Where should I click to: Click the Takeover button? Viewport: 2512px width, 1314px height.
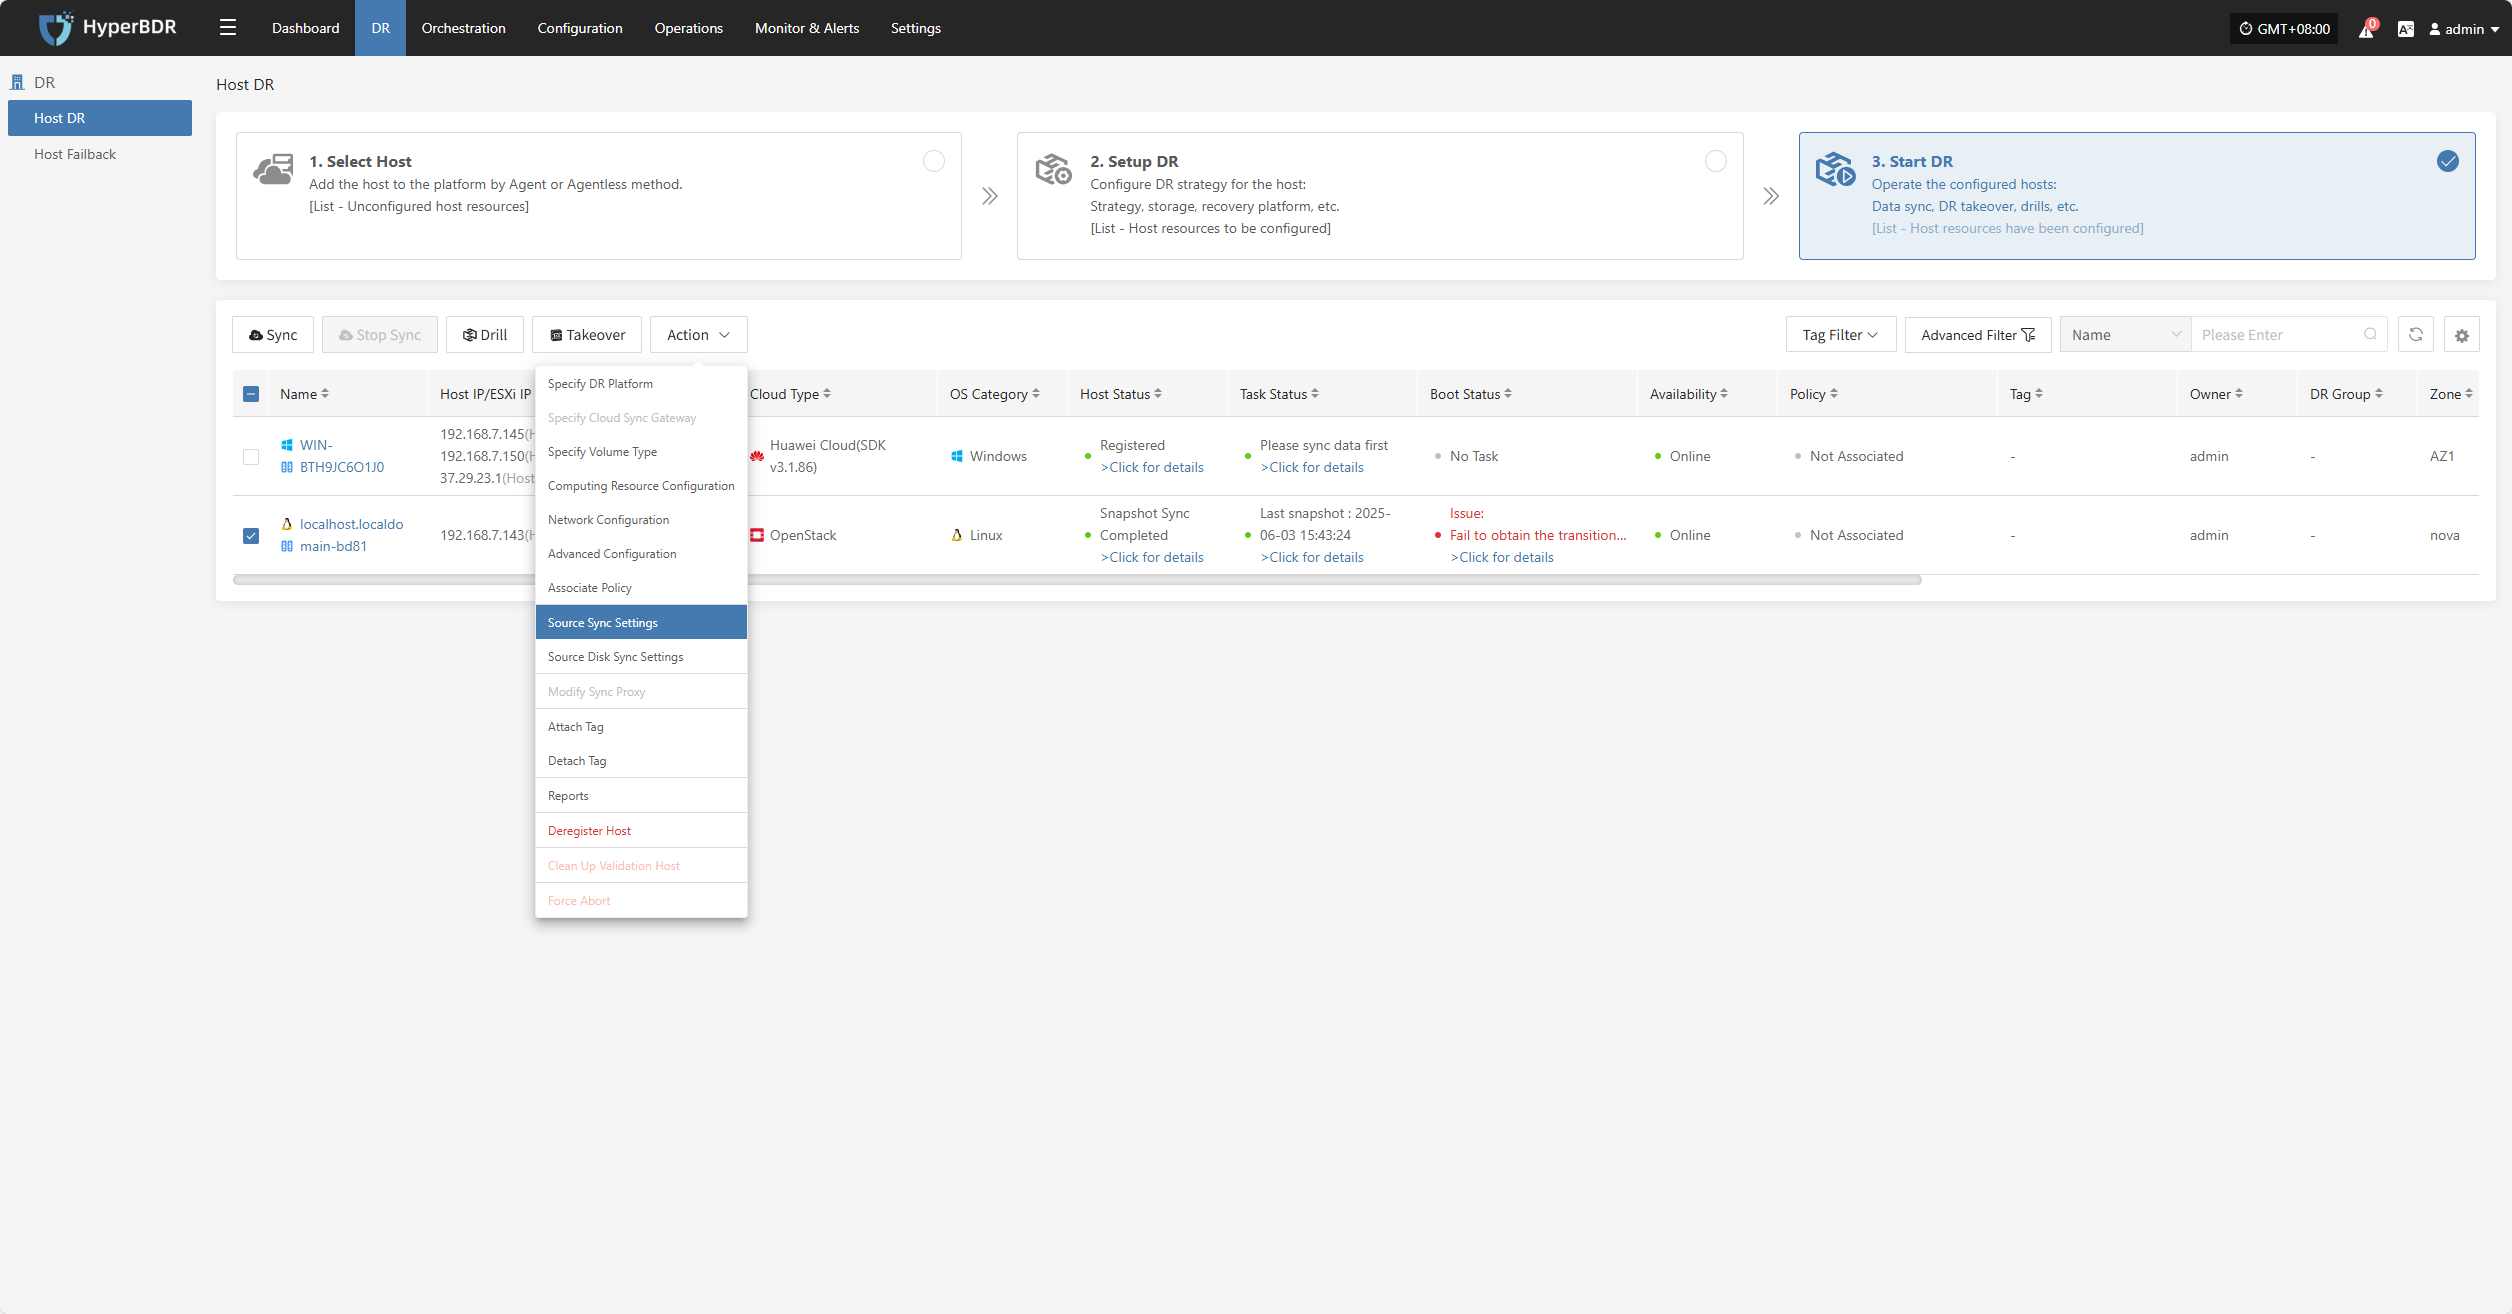[588, 335]
